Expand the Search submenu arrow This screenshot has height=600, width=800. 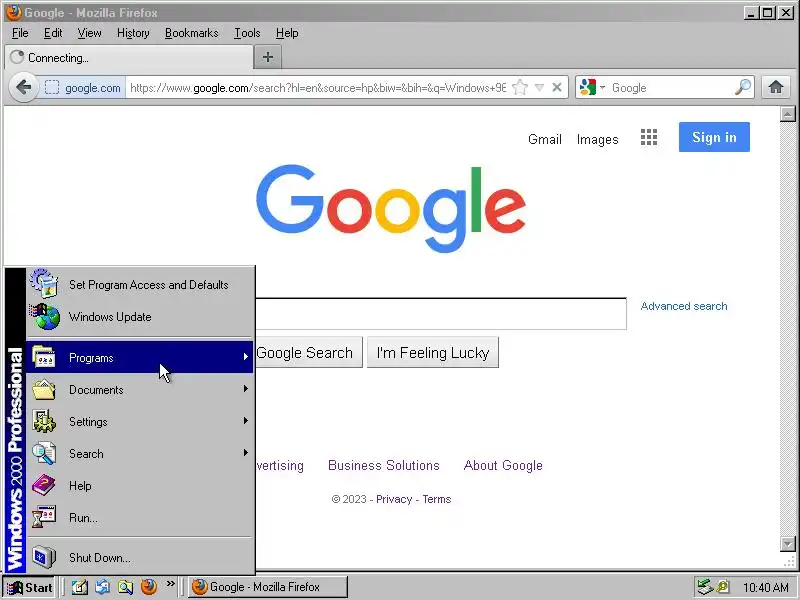coord(246,453)
